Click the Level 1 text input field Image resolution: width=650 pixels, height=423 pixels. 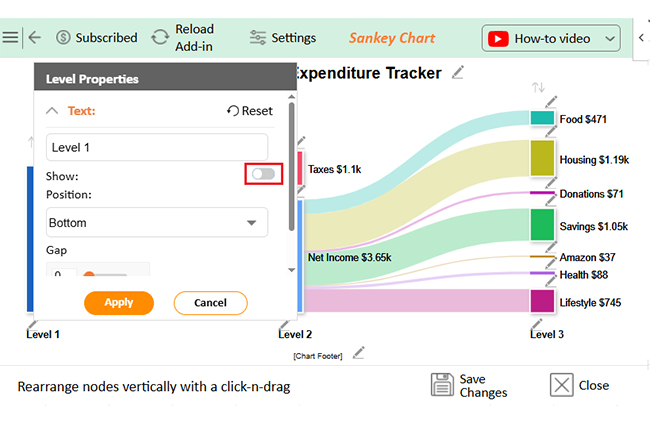pos(157,147)
